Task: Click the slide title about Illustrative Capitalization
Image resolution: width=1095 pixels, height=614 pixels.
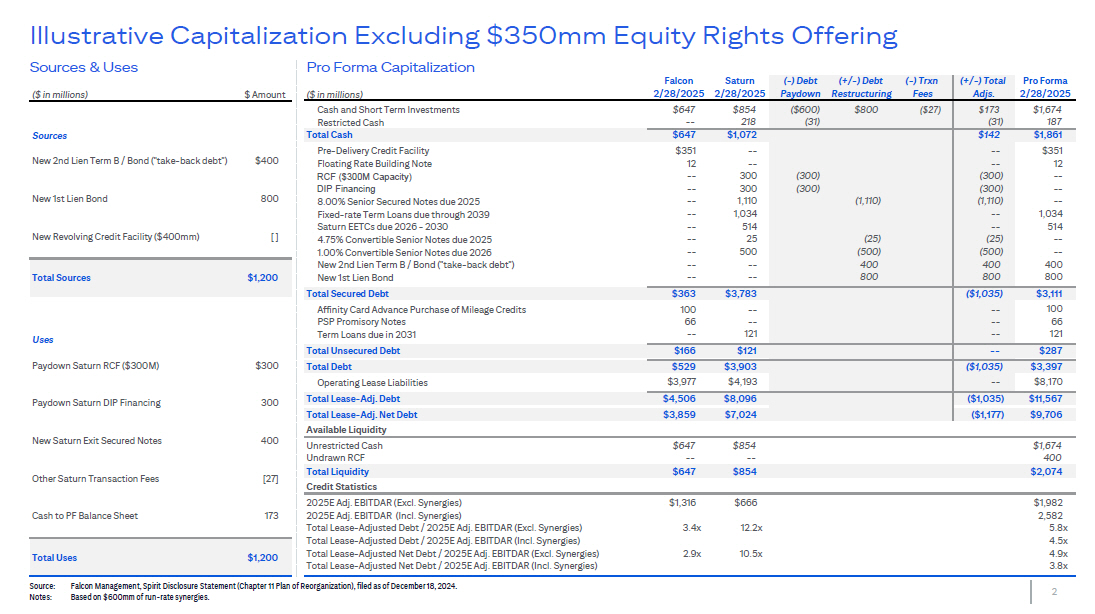Action: point(463,36)
